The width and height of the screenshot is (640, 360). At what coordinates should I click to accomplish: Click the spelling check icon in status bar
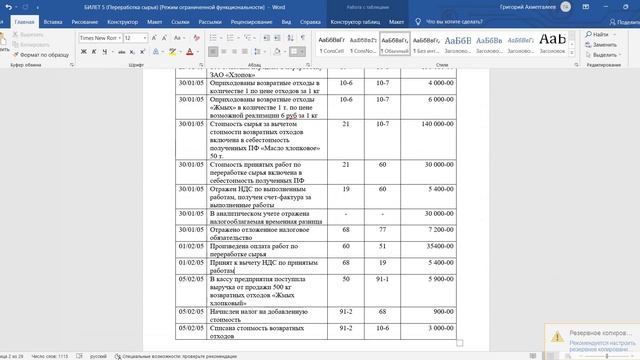[x=79, y=356]
